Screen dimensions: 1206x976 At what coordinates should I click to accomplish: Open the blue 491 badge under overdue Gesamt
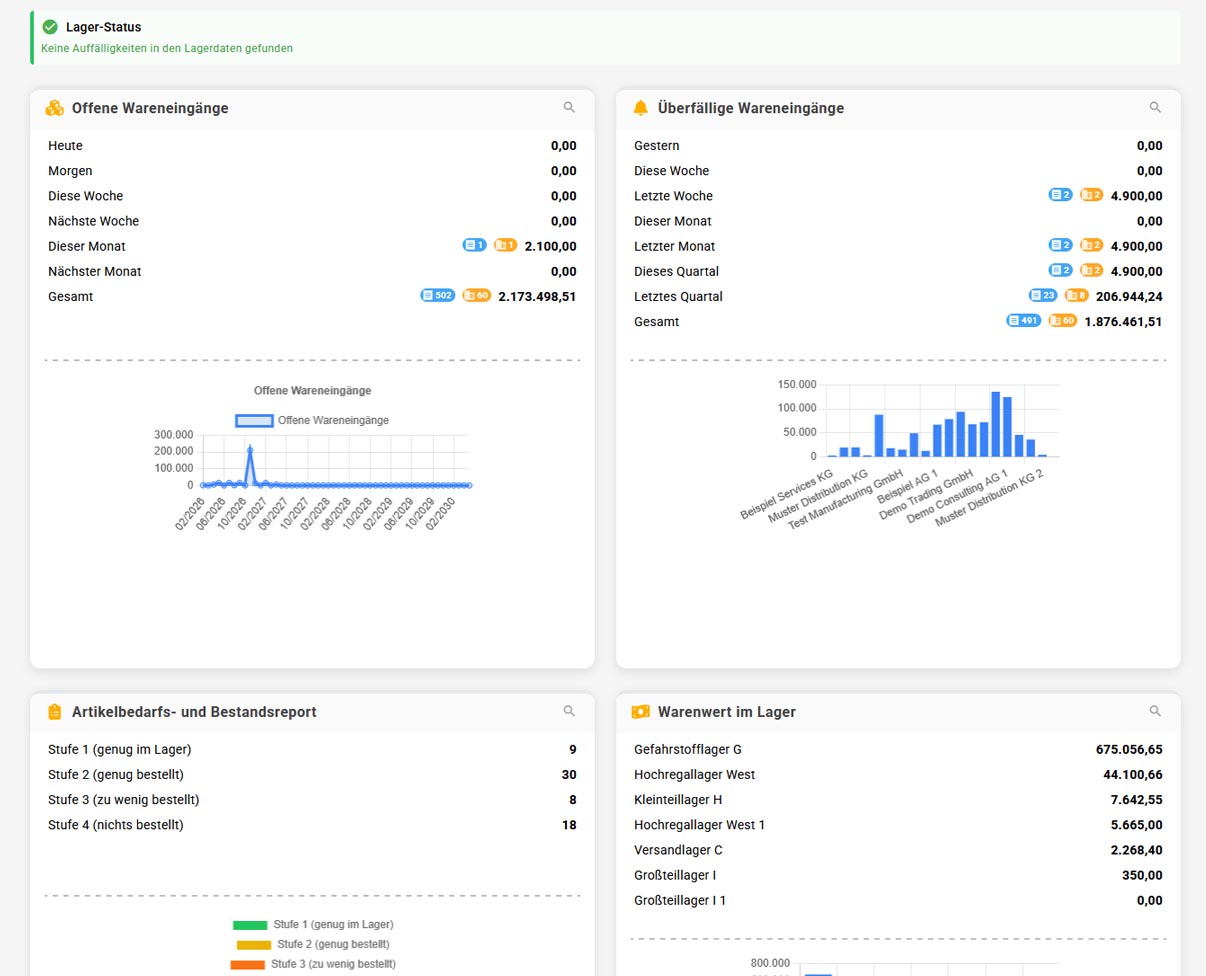pos(1023,321)
